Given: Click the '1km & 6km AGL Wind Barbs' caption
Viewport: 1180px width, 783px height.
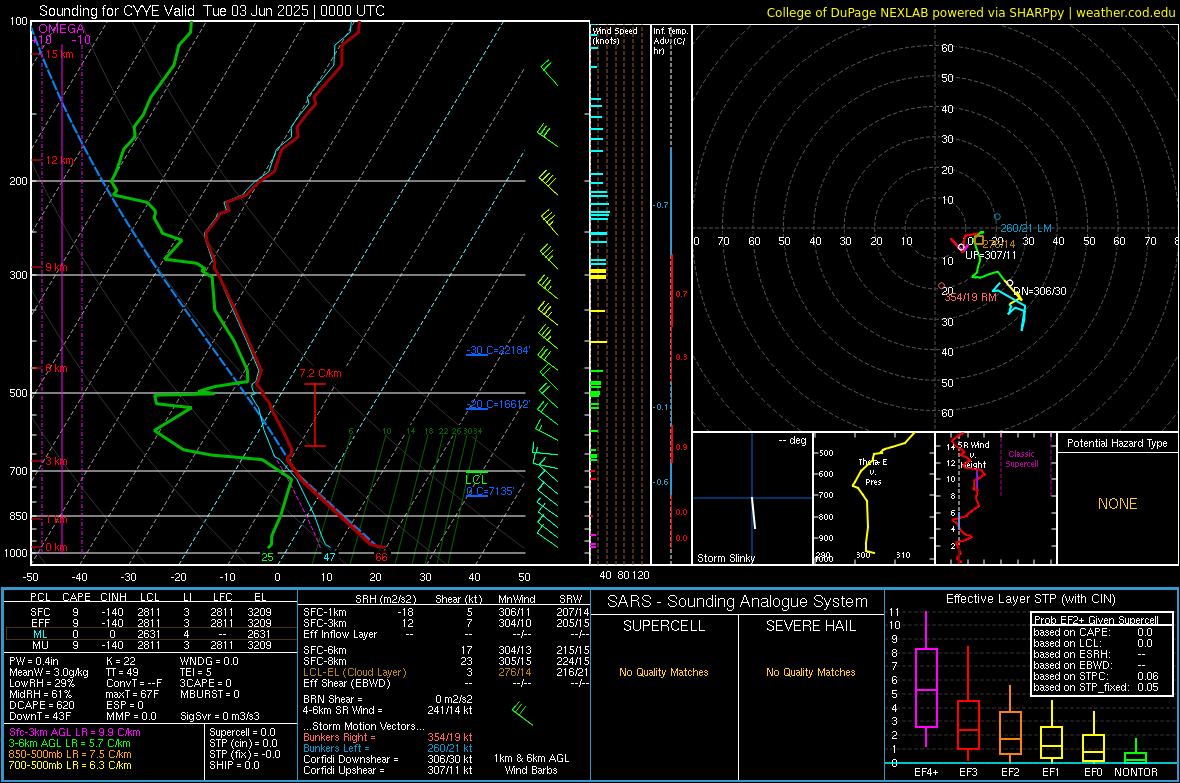Looking at the screenshot, I should pos(531,764).
